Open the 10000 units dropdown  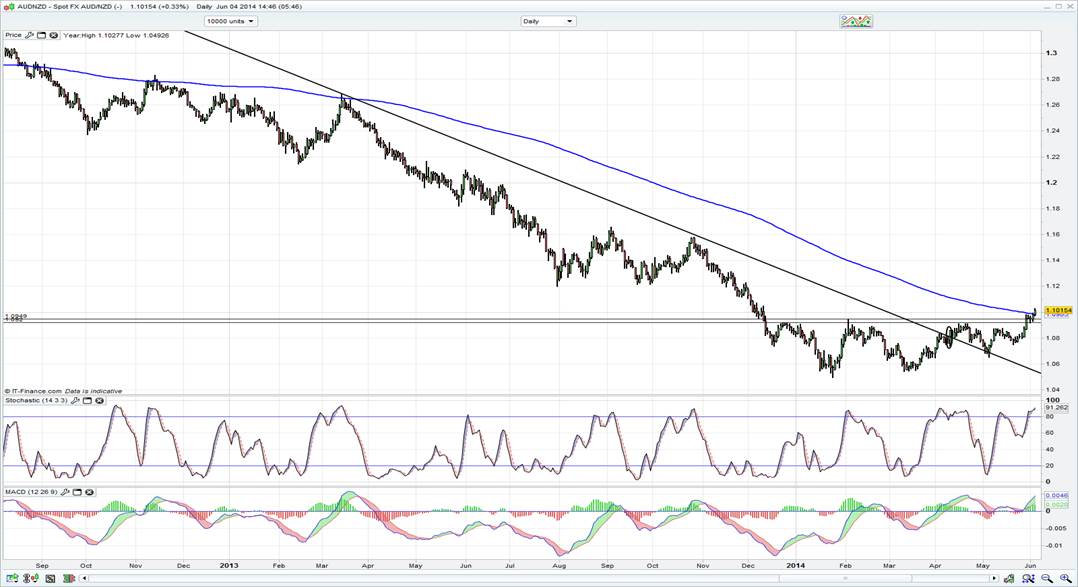click(230, 21)
